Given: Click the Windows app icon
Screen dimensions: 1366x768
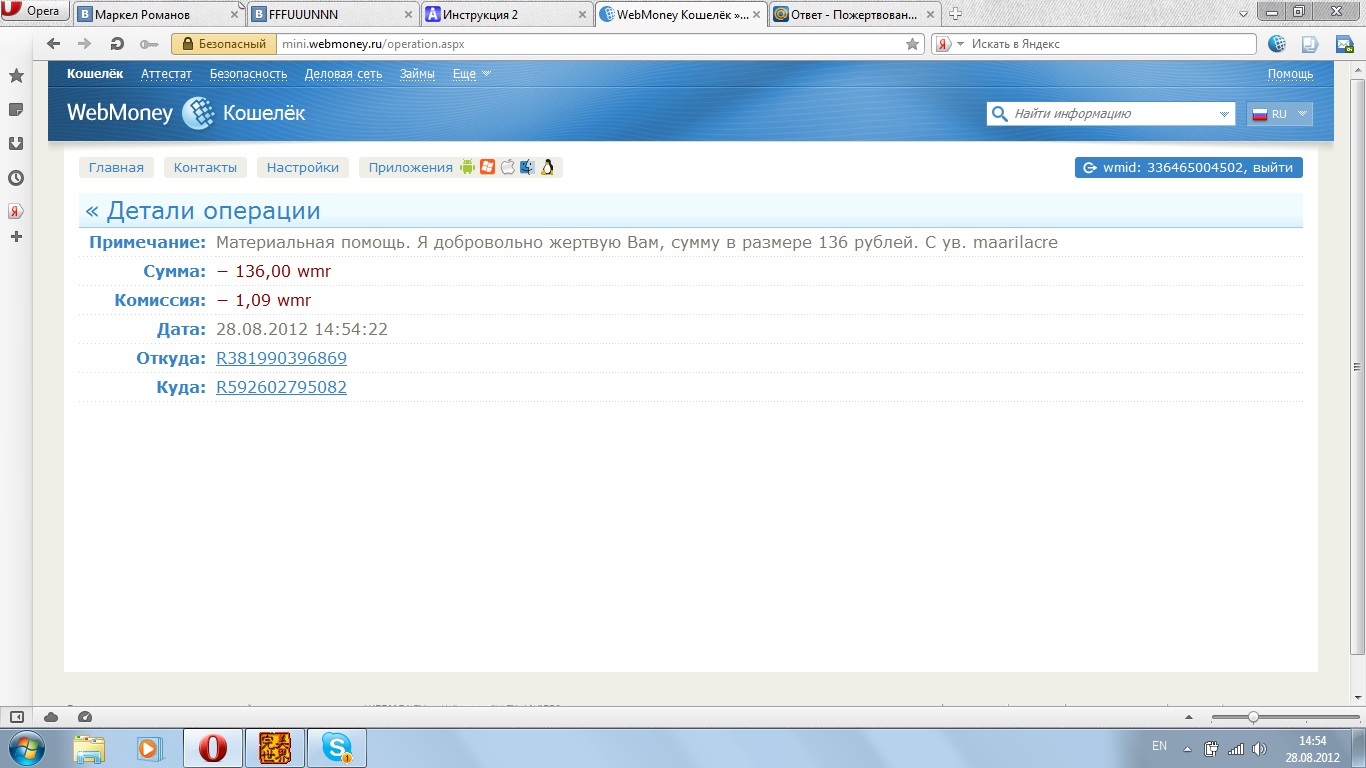Looking at the screenshot, I should (487, 167).
